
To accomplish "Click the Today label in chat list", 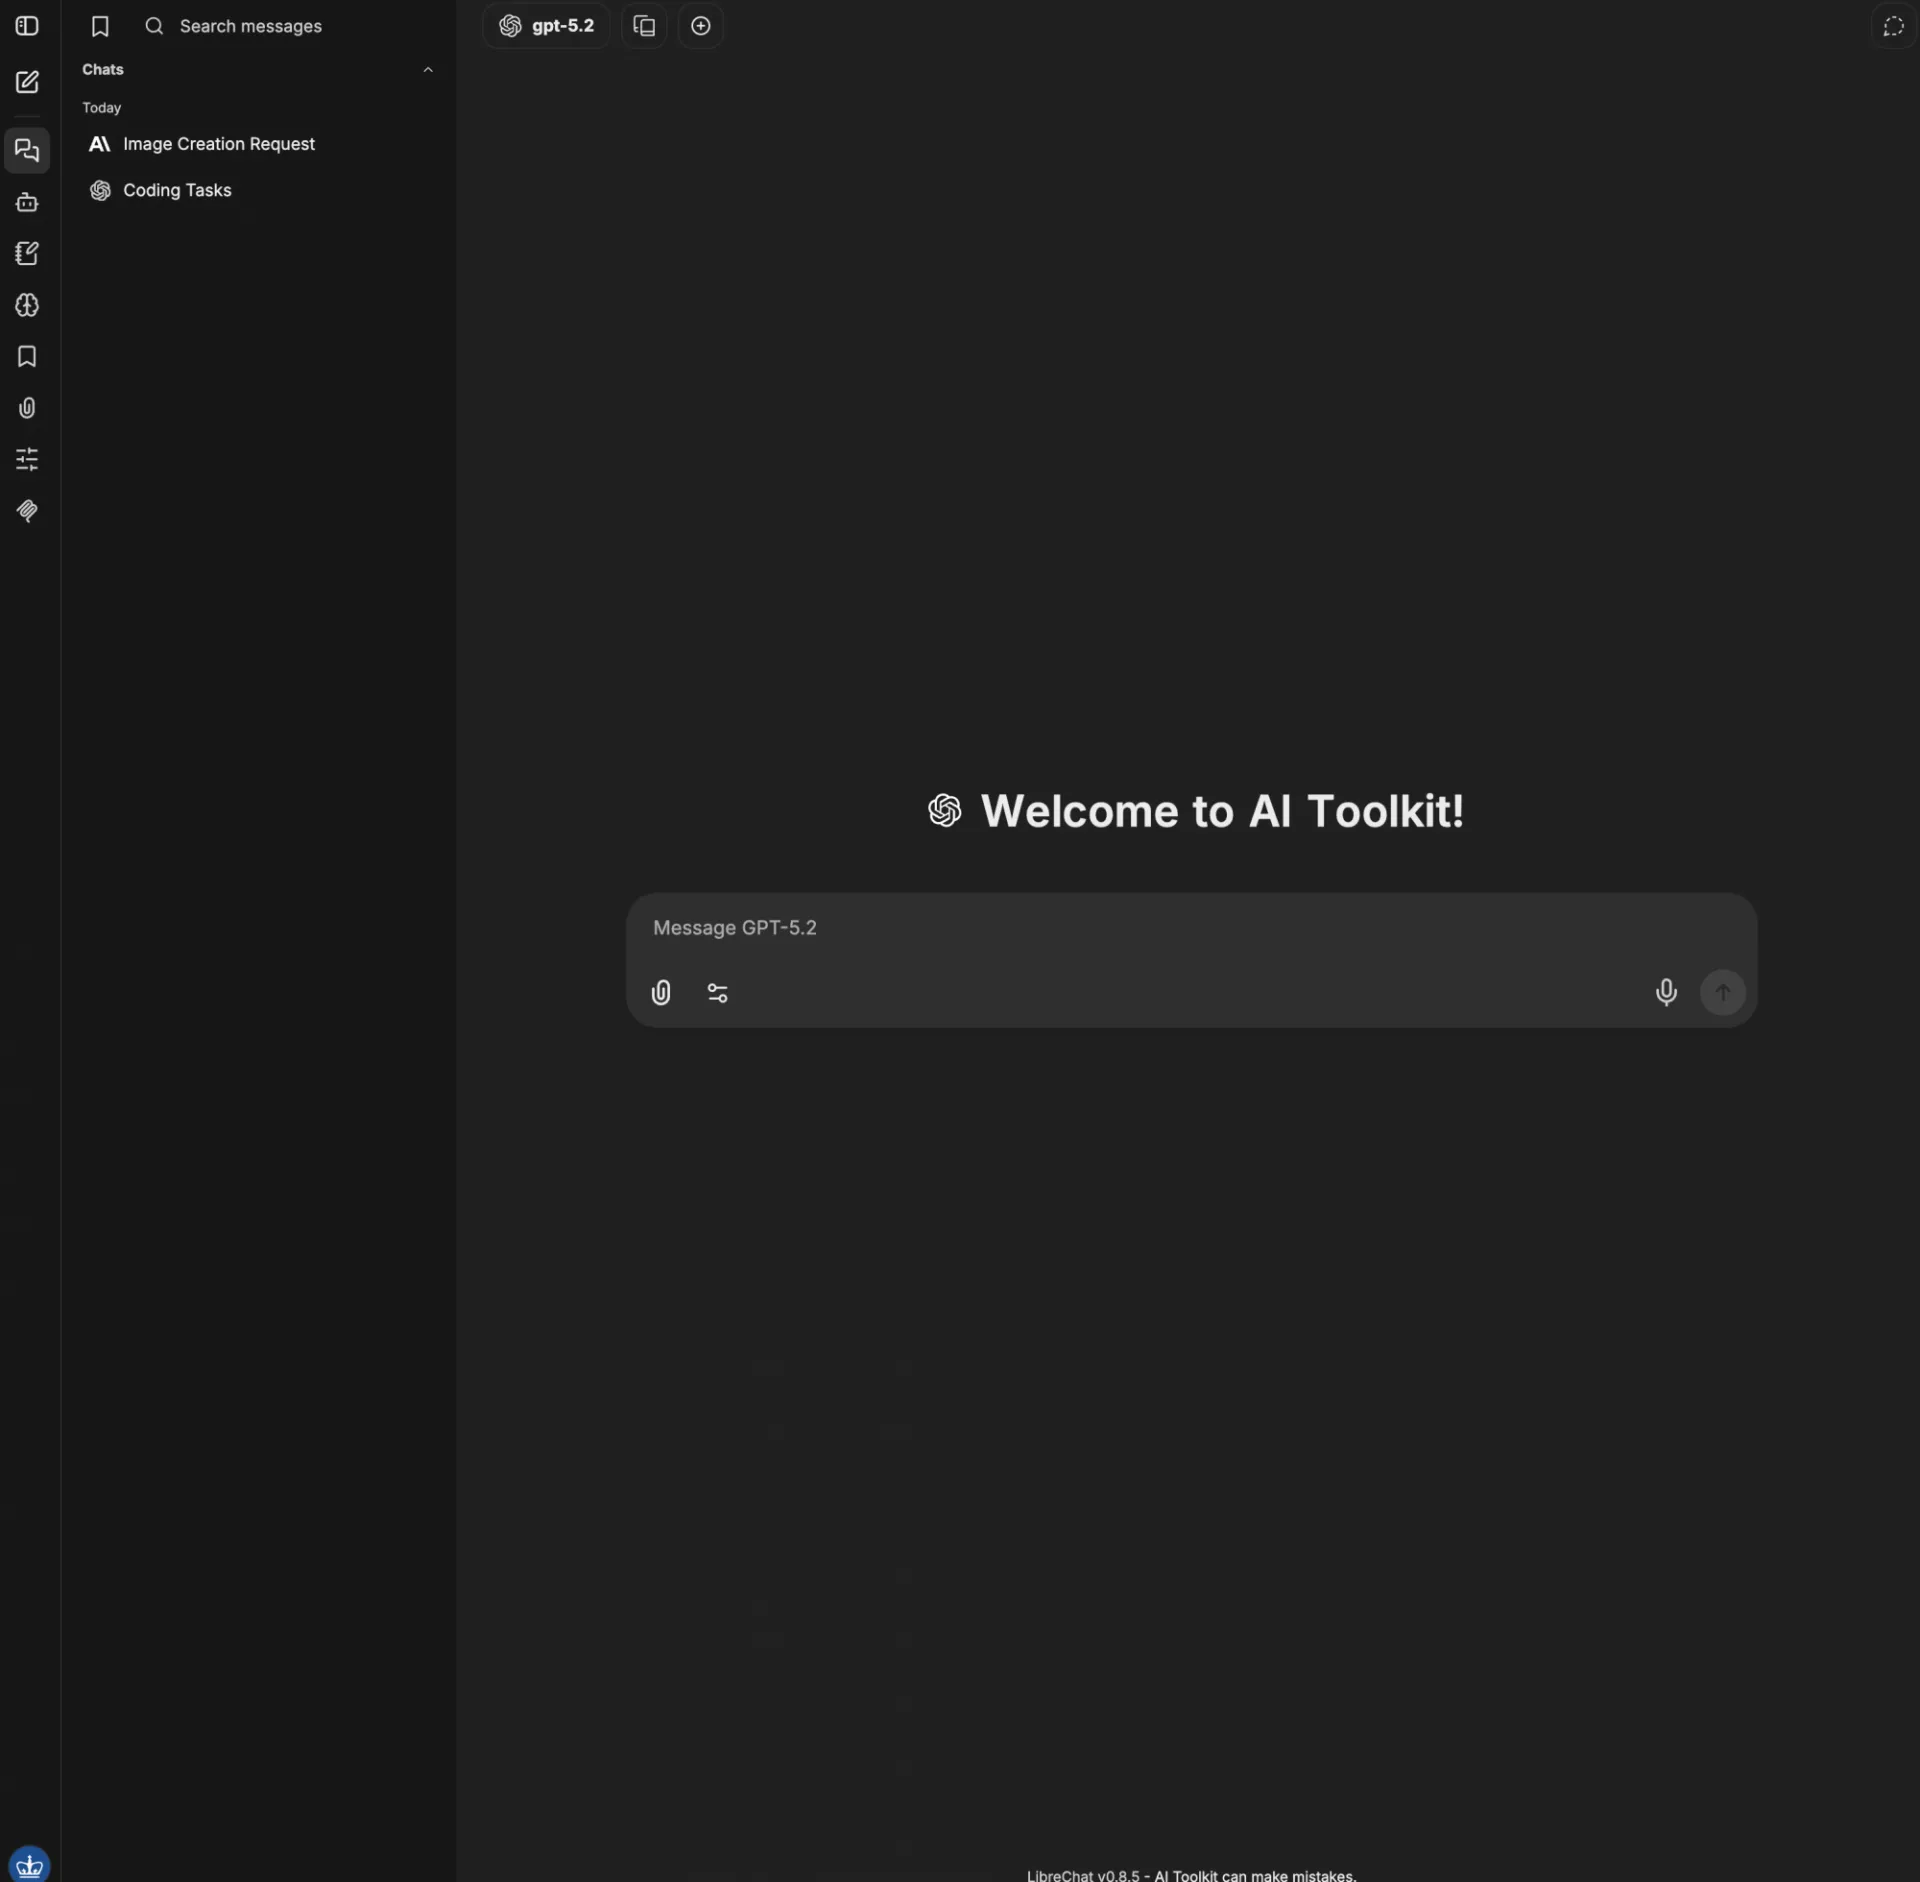I will pyautogui.click(x=102, y=108).
